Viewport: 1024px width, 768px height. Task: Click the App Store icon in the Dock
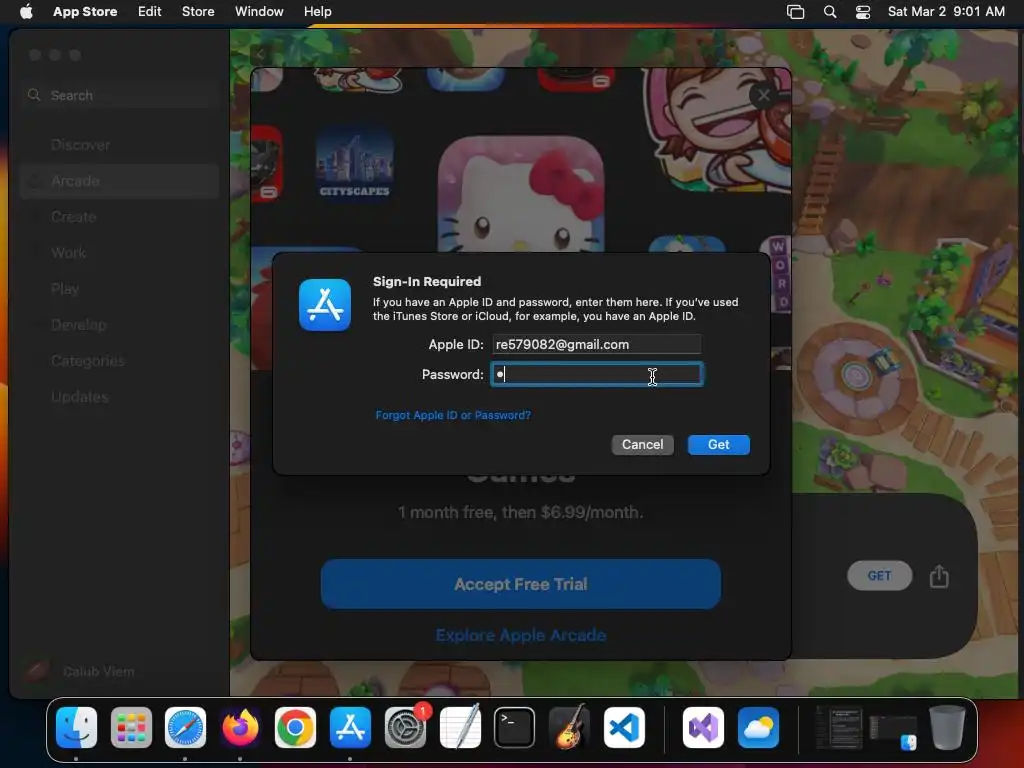click(x=350, y=728)
